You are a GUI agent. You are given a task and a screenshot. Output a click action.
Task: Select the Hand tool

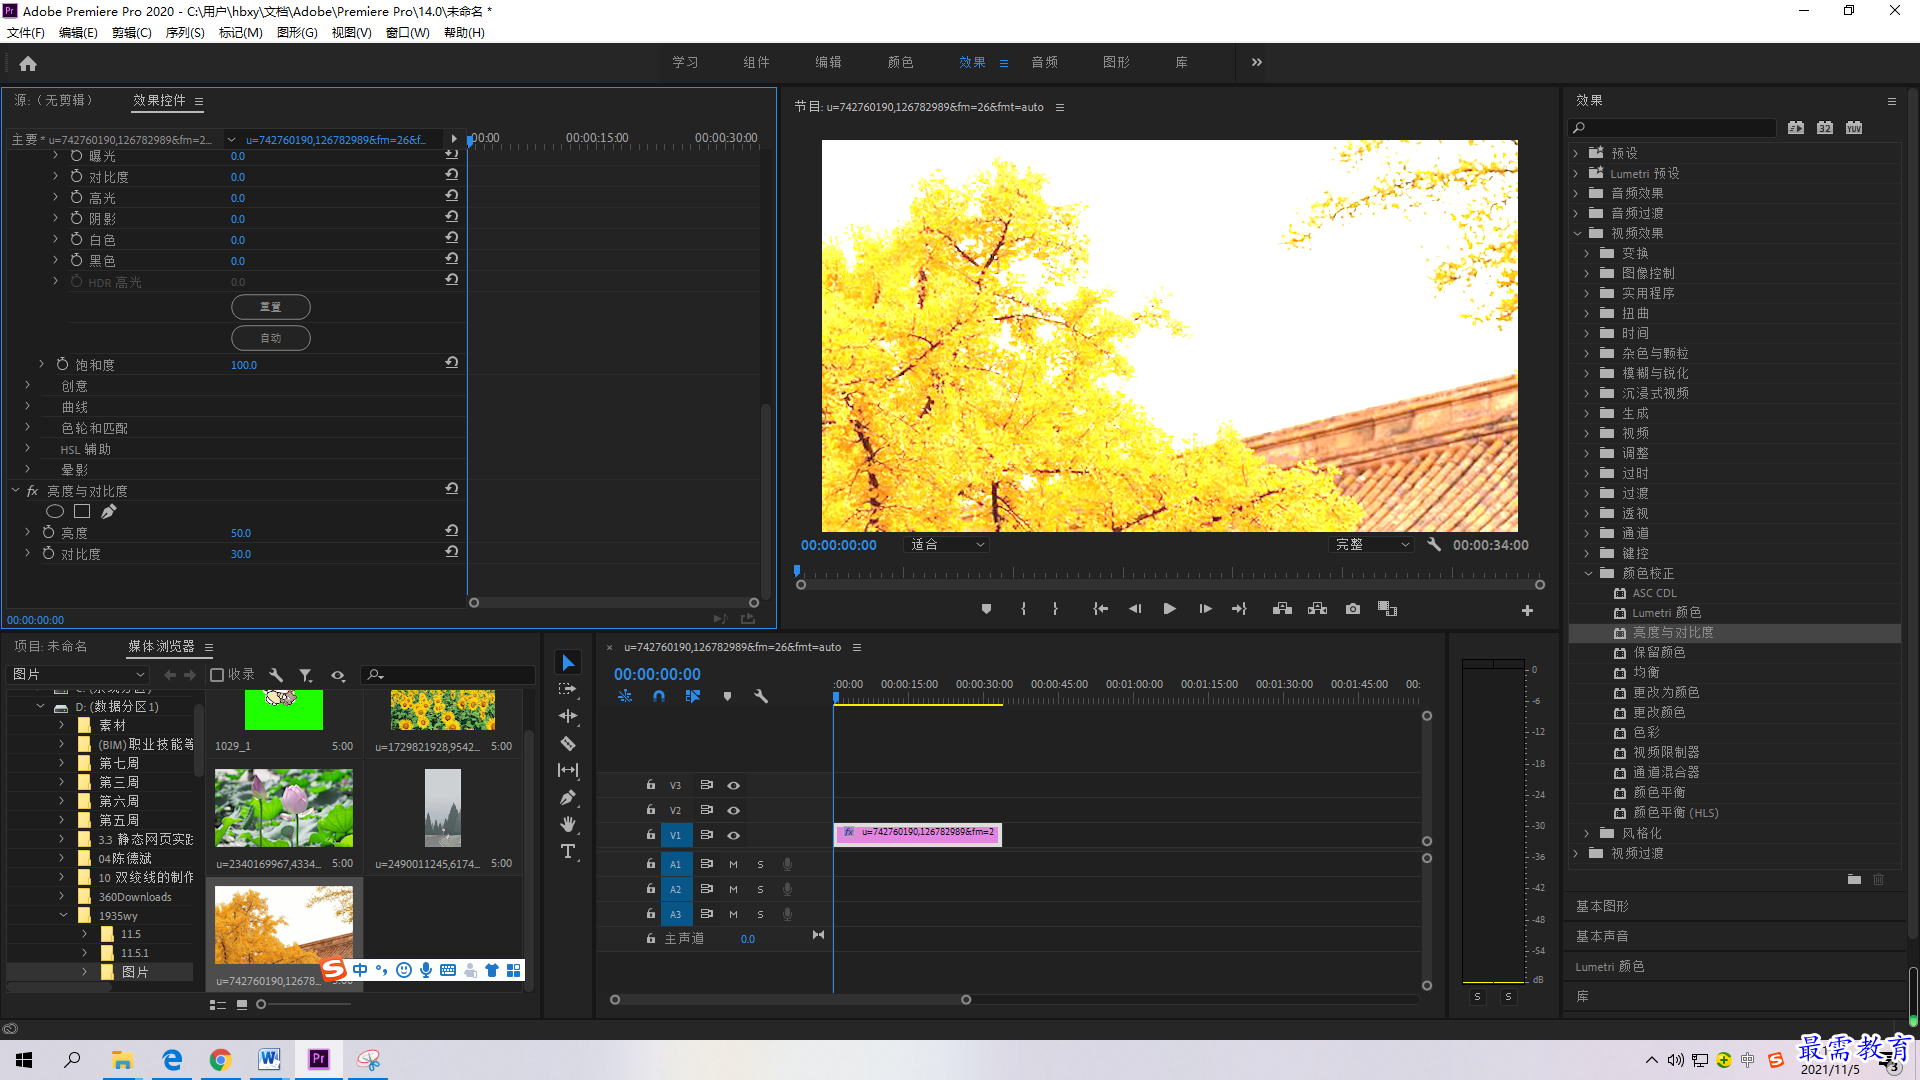(568, 824)
